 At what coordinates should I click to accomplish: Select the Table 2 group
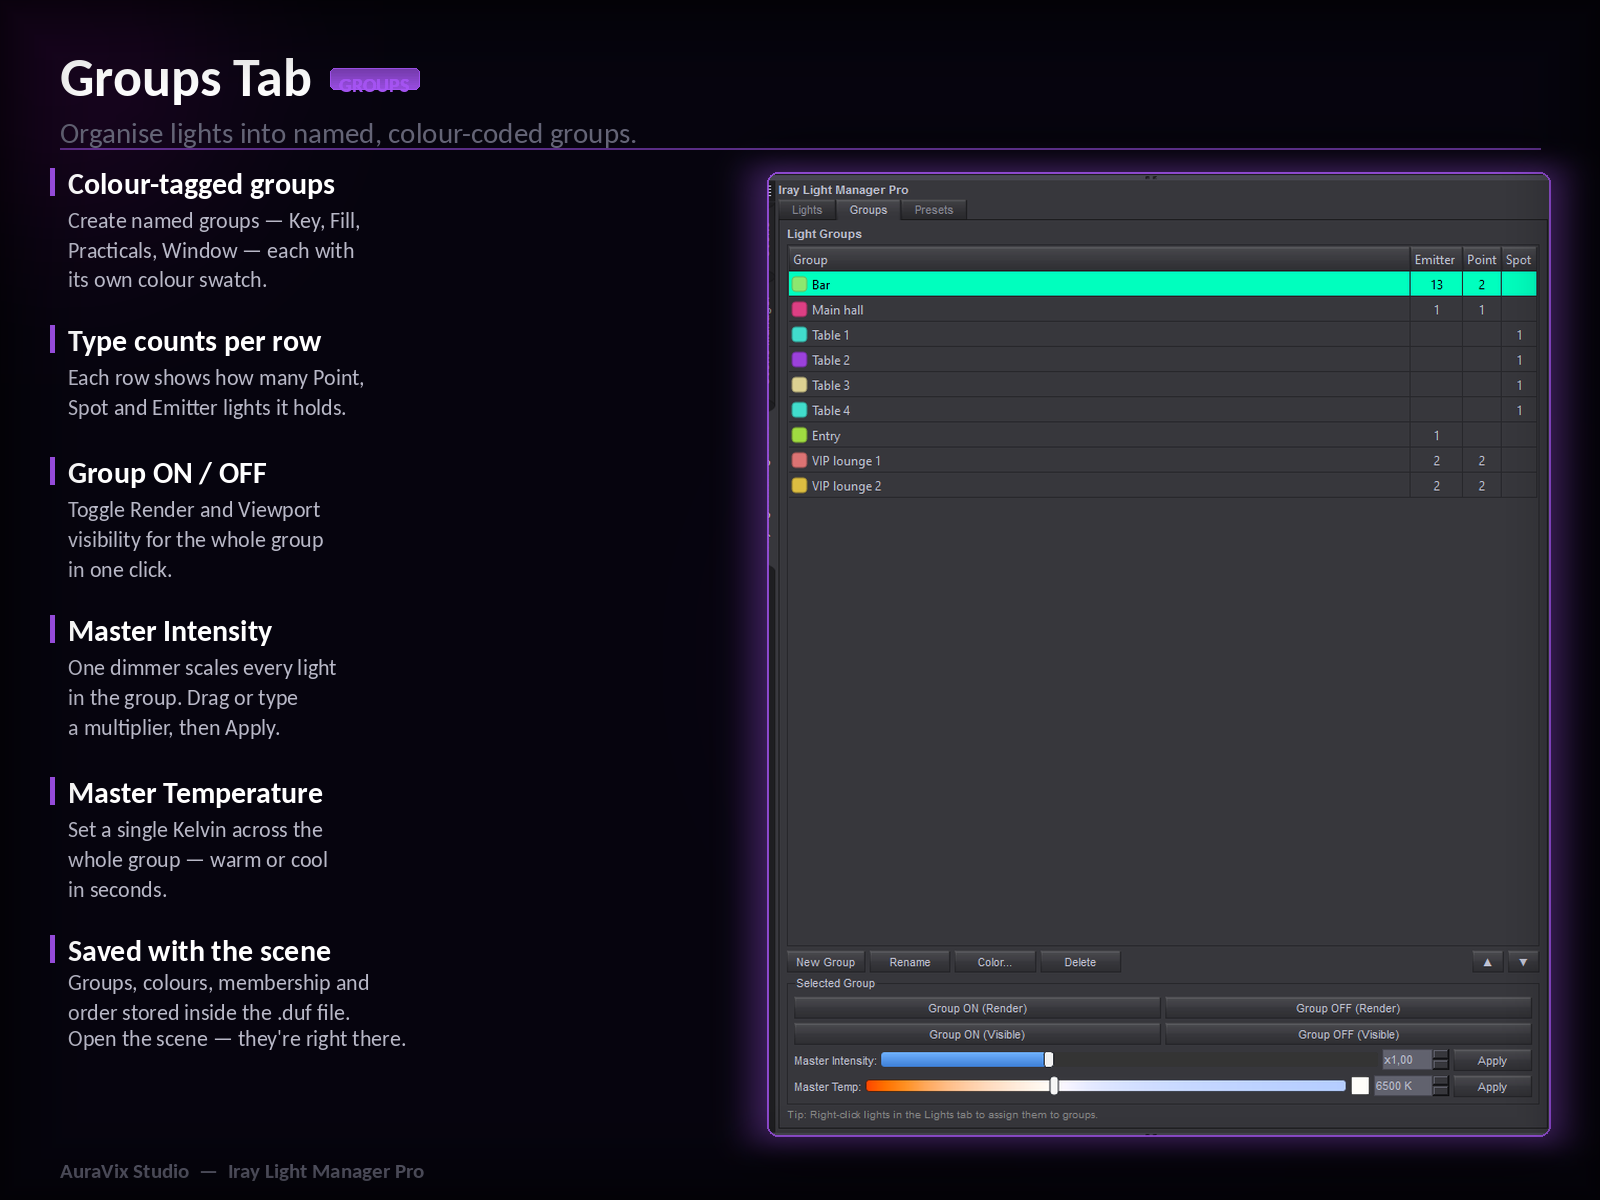click(1162, 360)
